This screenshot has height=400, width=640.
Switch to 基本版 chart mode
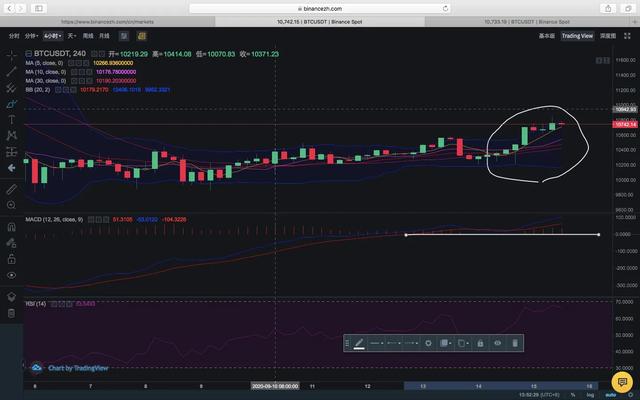tap(547, 36)
